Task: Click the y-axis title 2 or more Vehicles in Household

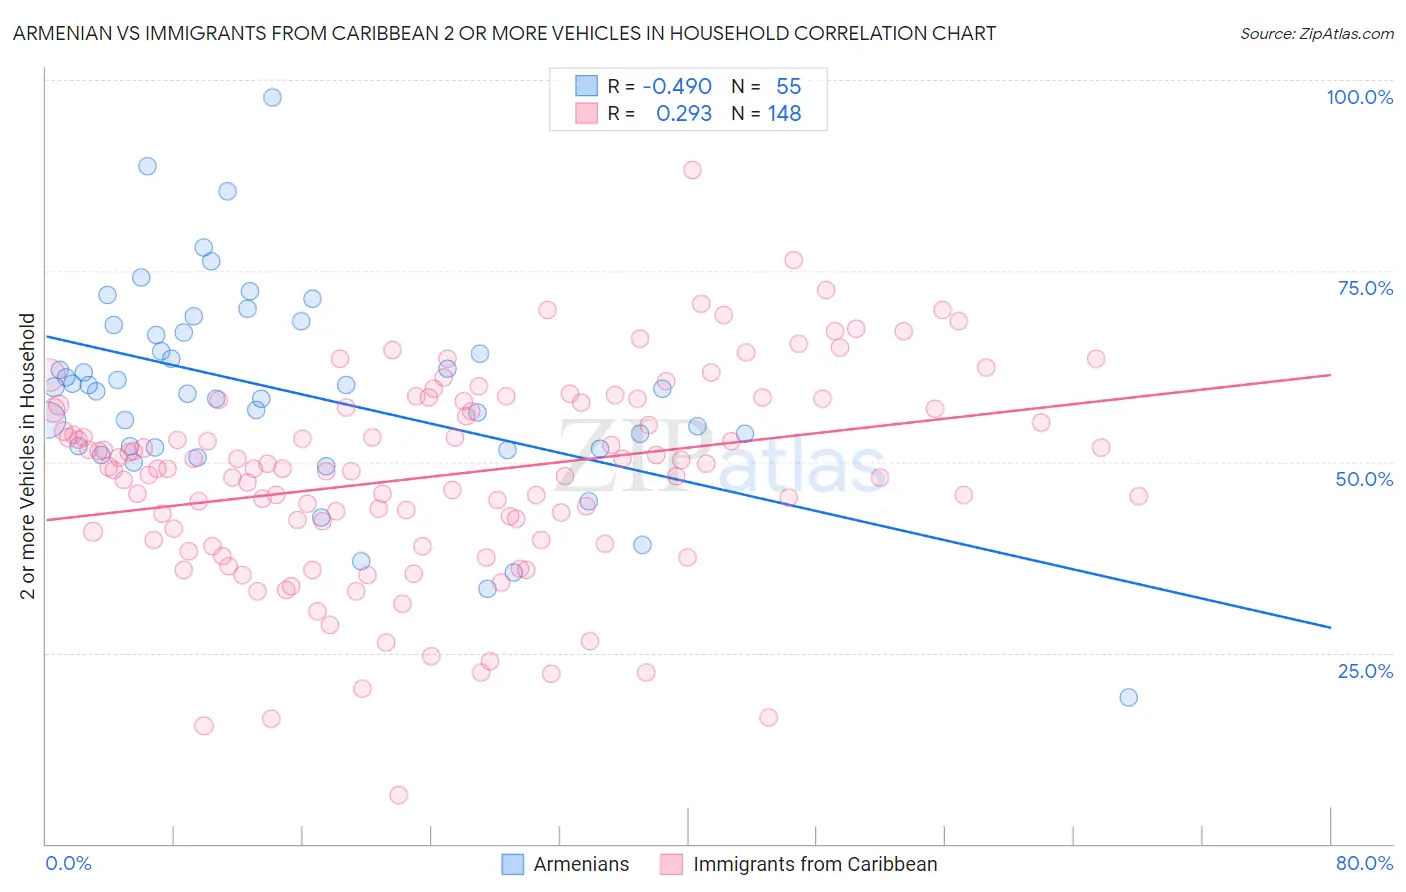Action: (x=28, y=456)
